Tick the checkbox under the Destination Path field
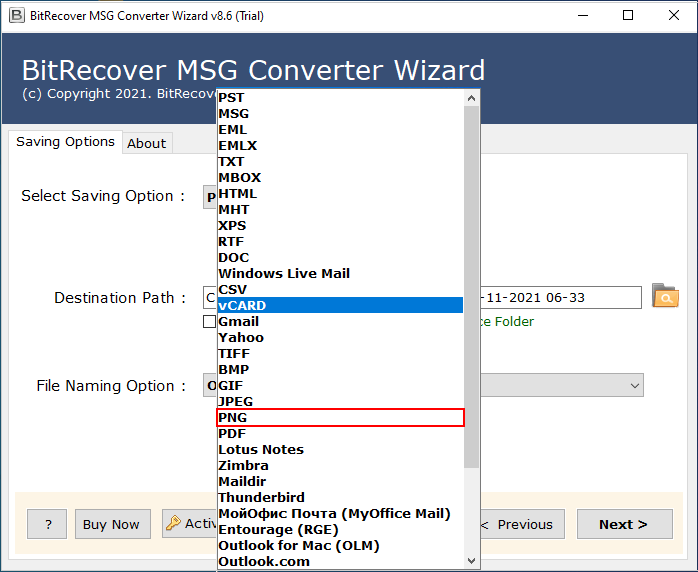This screenshot has width=698, height=572. 209,321
